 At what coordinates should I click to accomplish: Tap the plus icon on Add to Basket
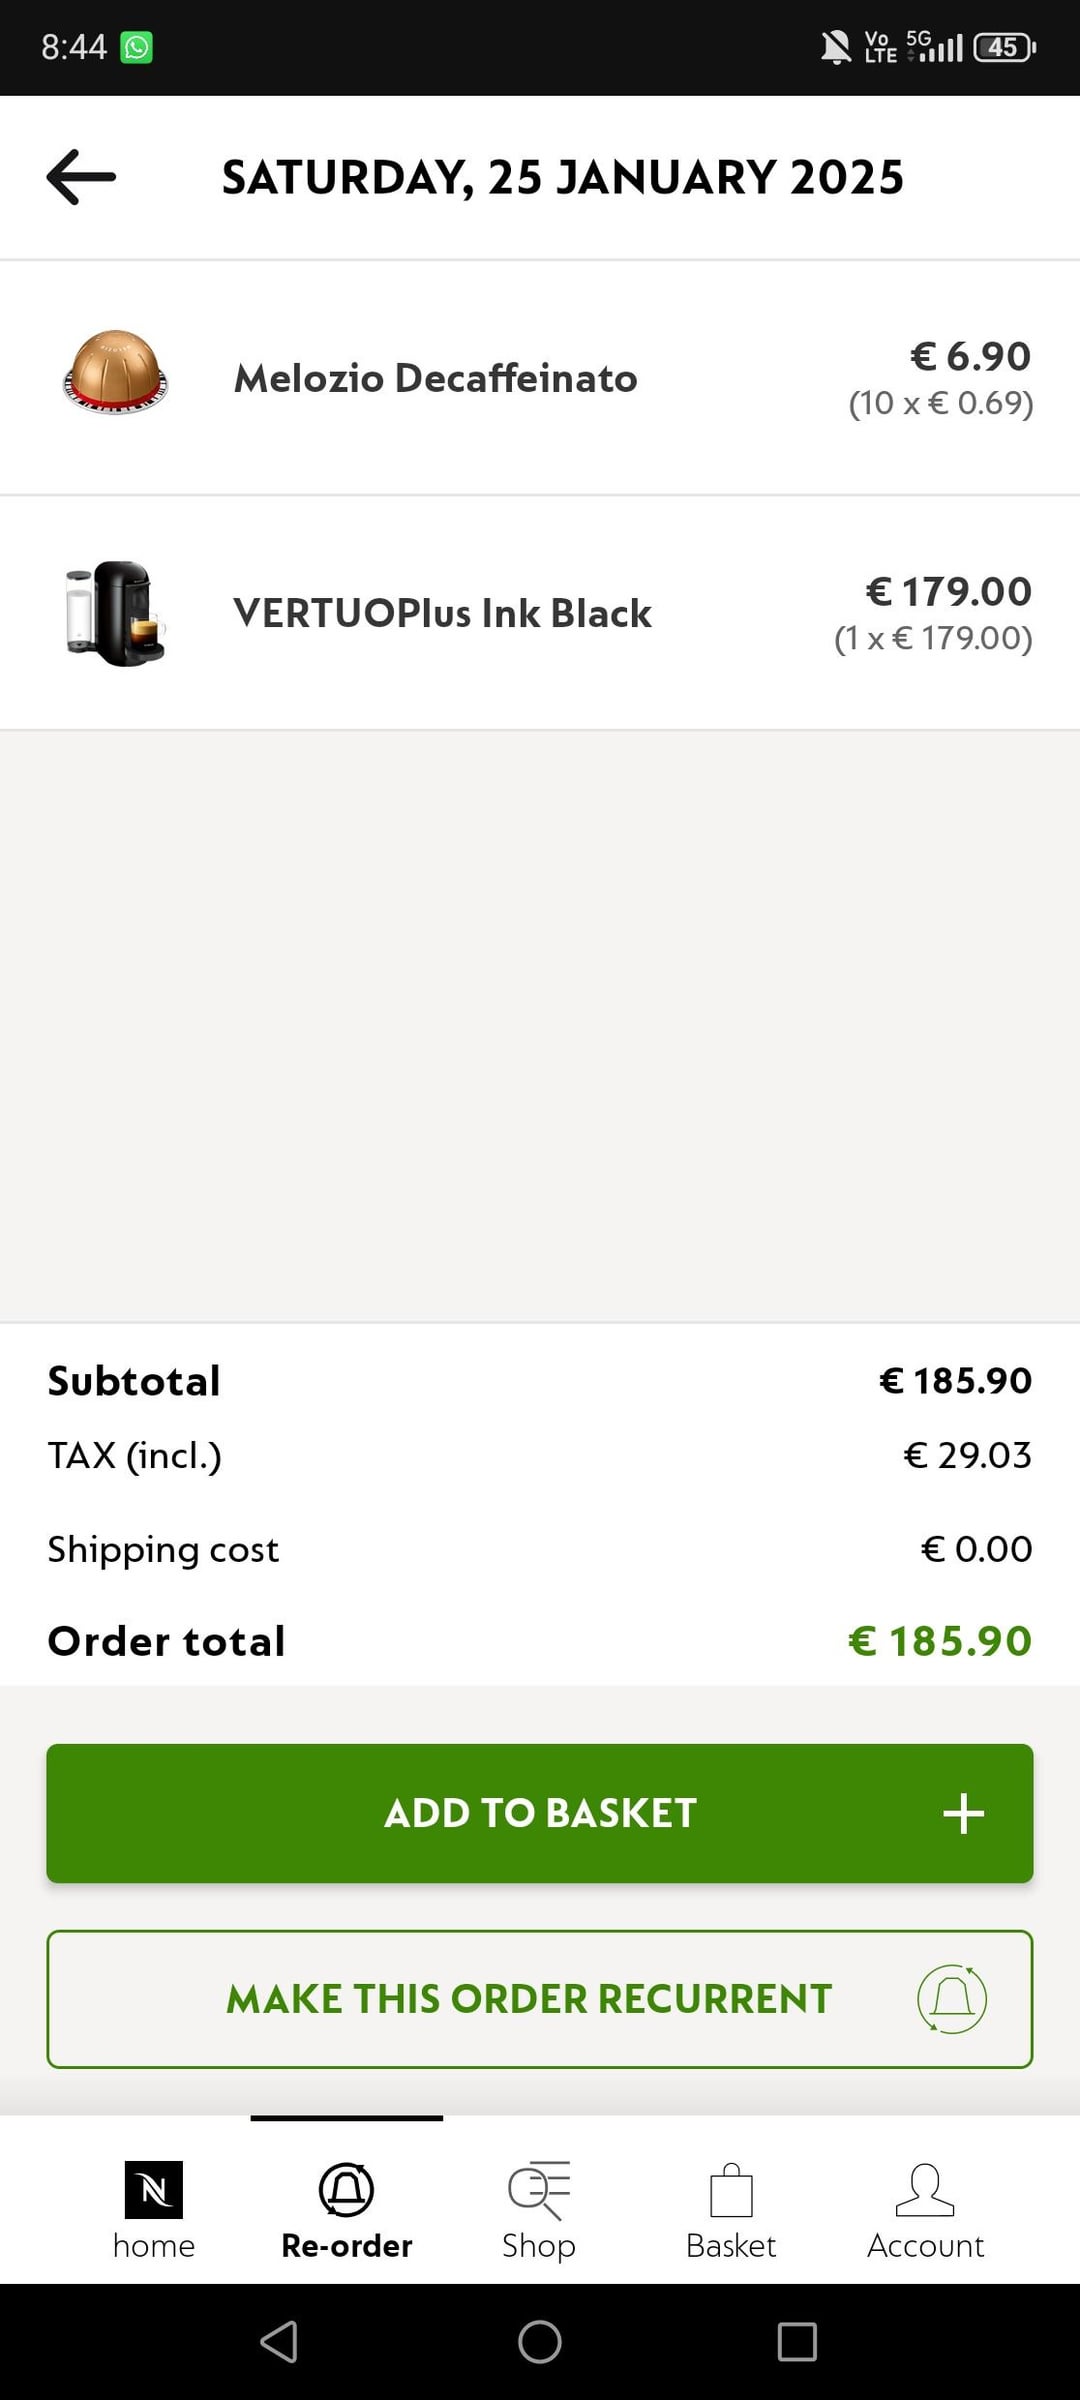click(x=963, y=1813)
